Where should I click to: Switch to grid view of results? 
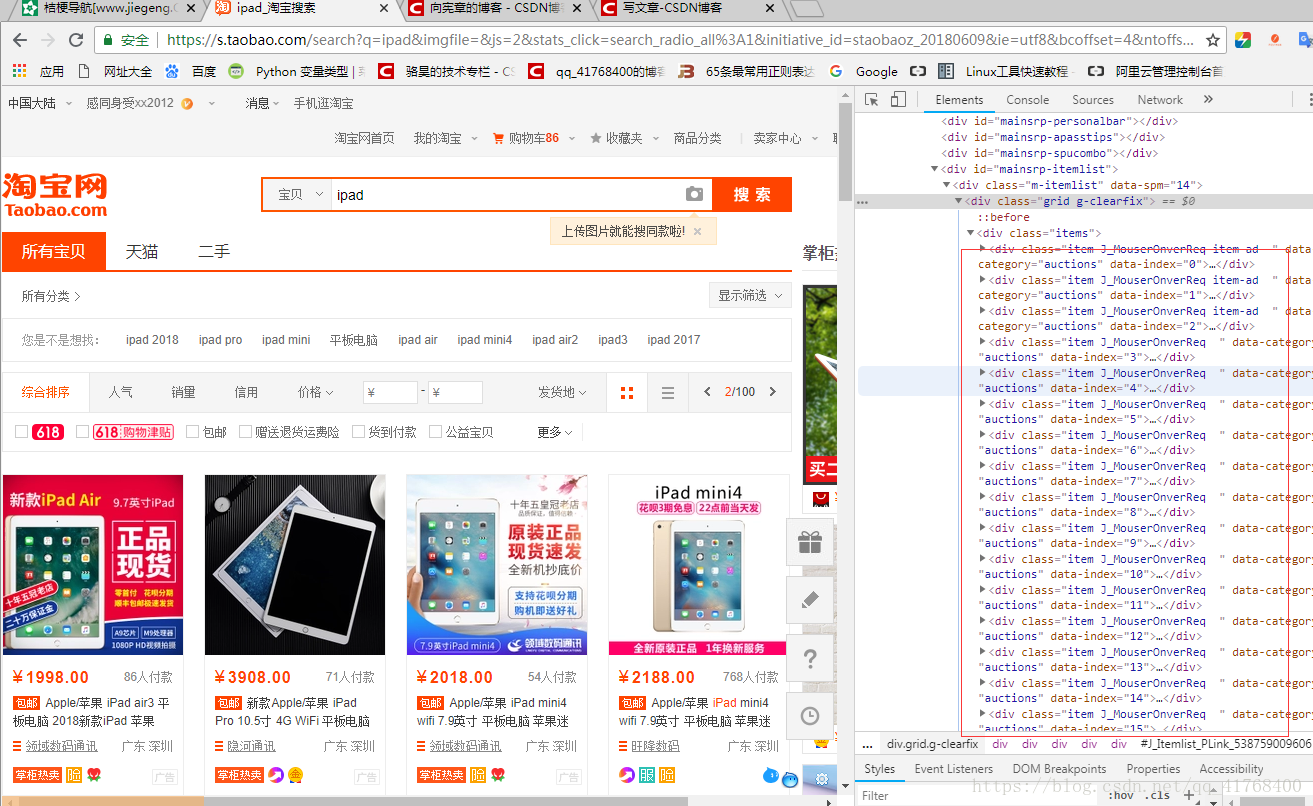(627, 392)
